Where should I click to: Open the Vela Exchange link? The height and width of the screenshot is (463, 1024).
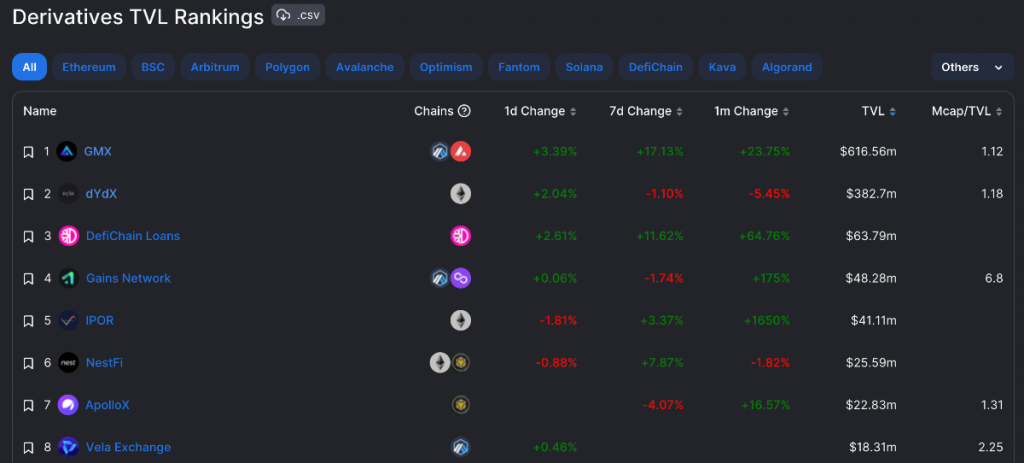[128, 447]
